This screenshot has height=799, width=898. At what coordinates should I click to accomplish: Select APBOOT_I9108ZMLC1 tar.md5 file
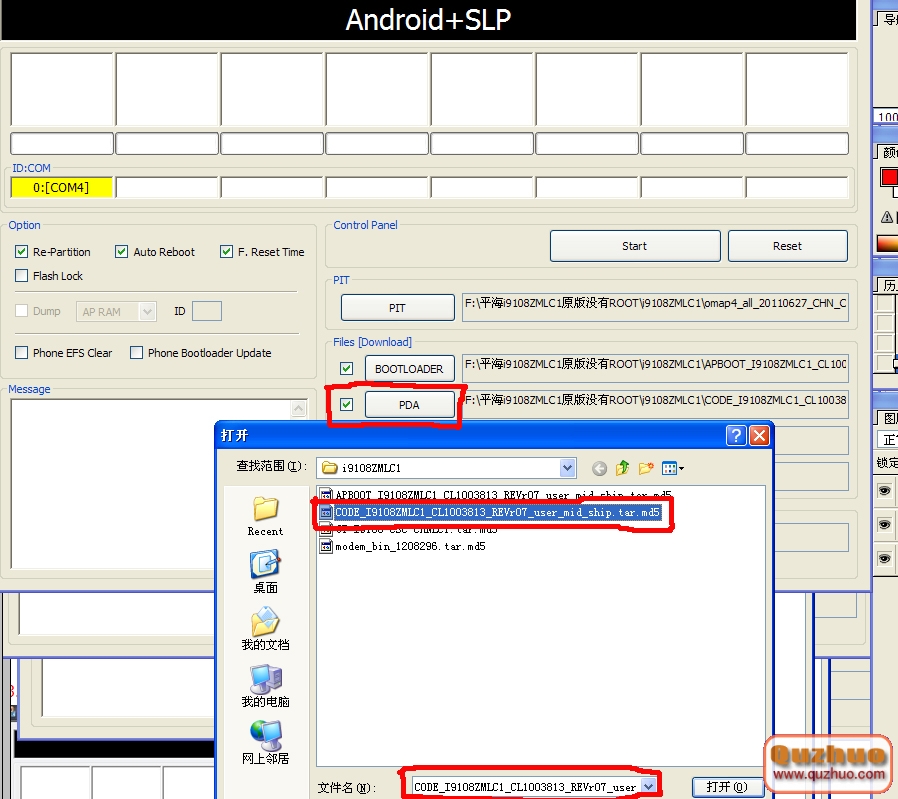pos(495,495)
